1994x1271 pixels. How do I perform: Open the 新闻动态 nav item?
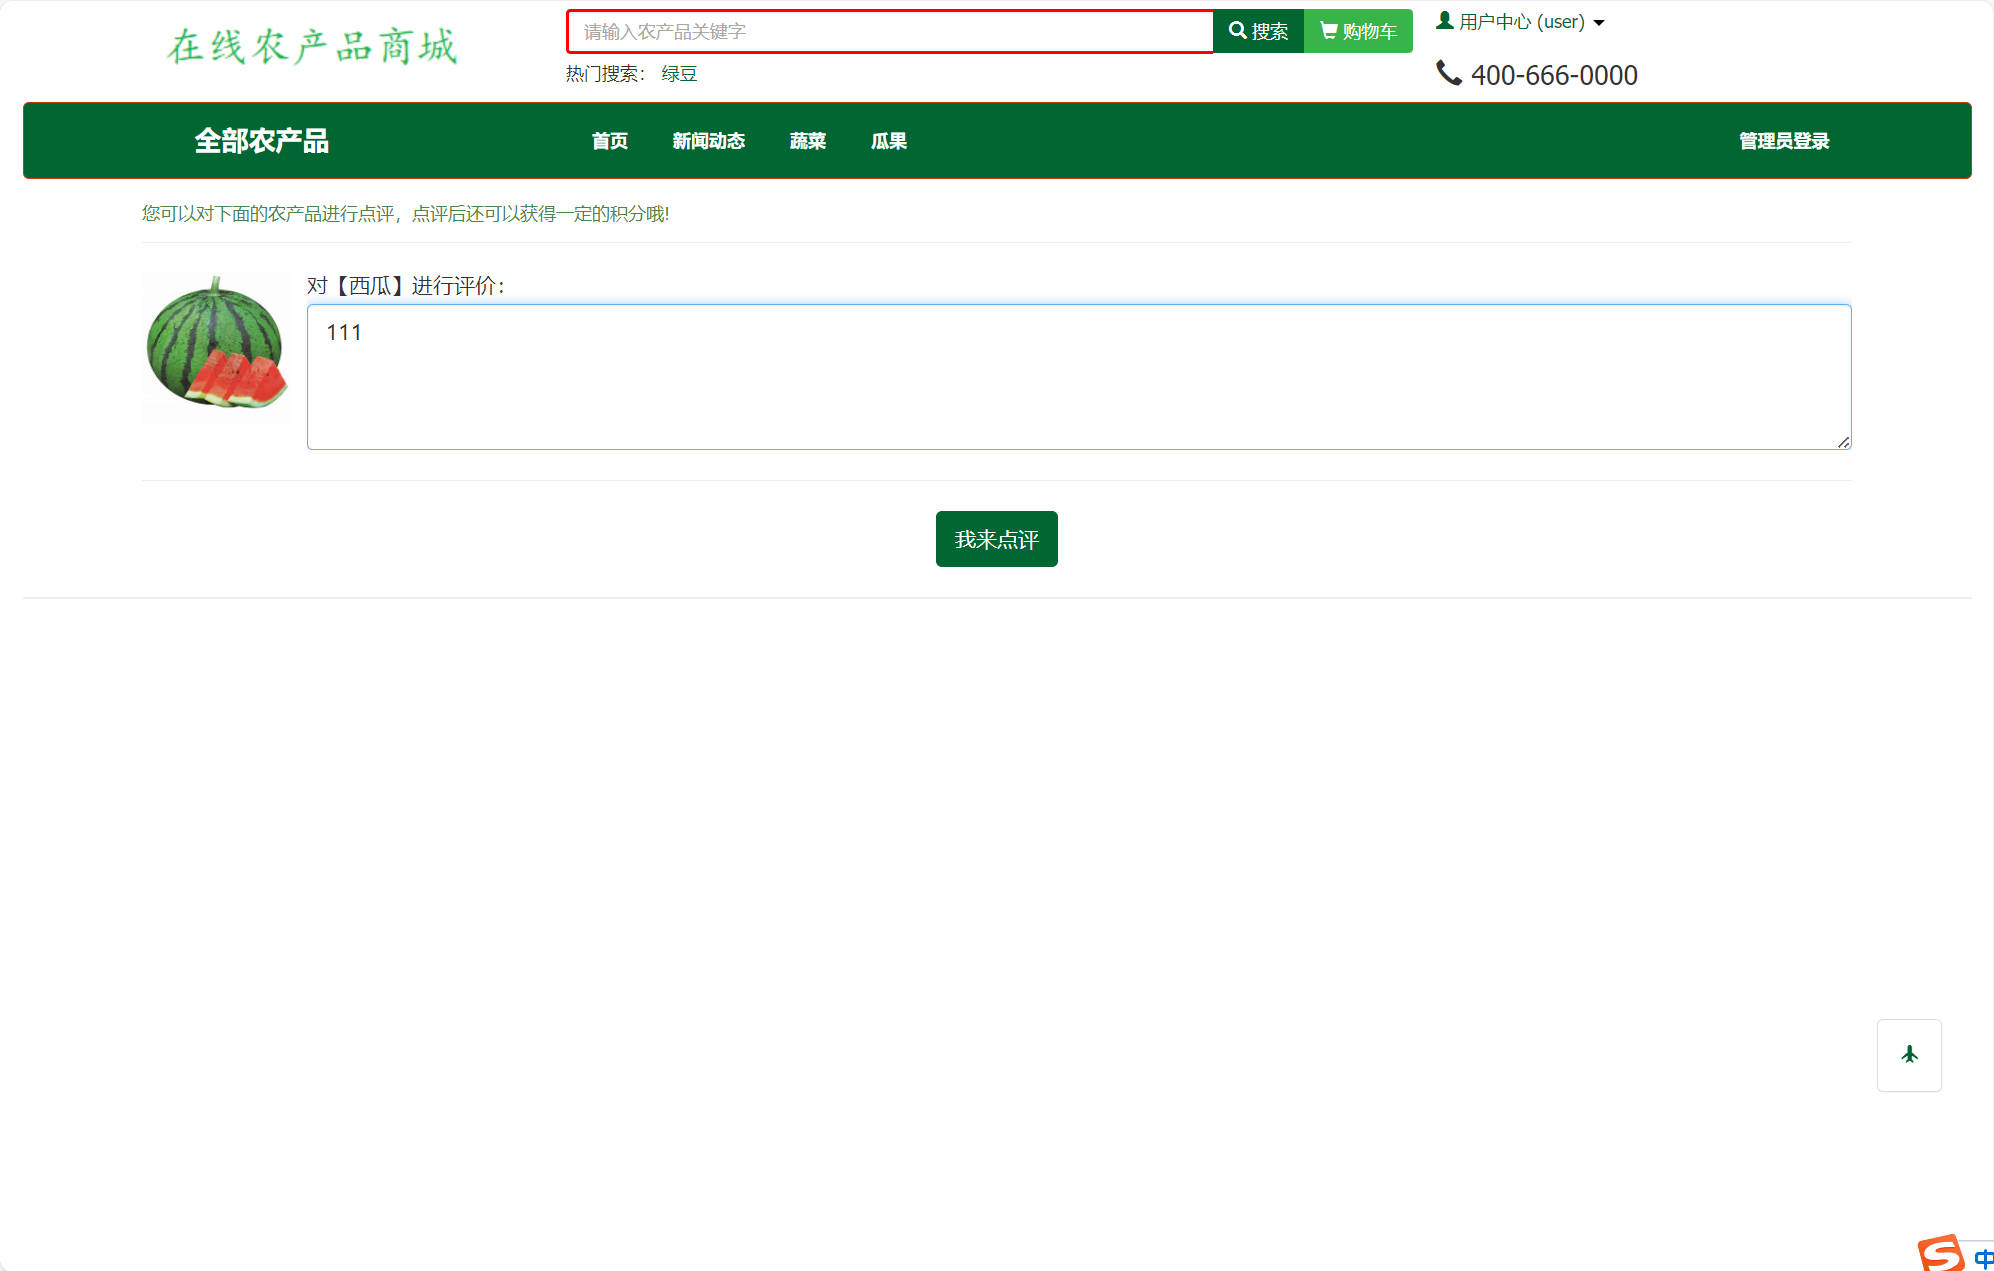(708, 141)
